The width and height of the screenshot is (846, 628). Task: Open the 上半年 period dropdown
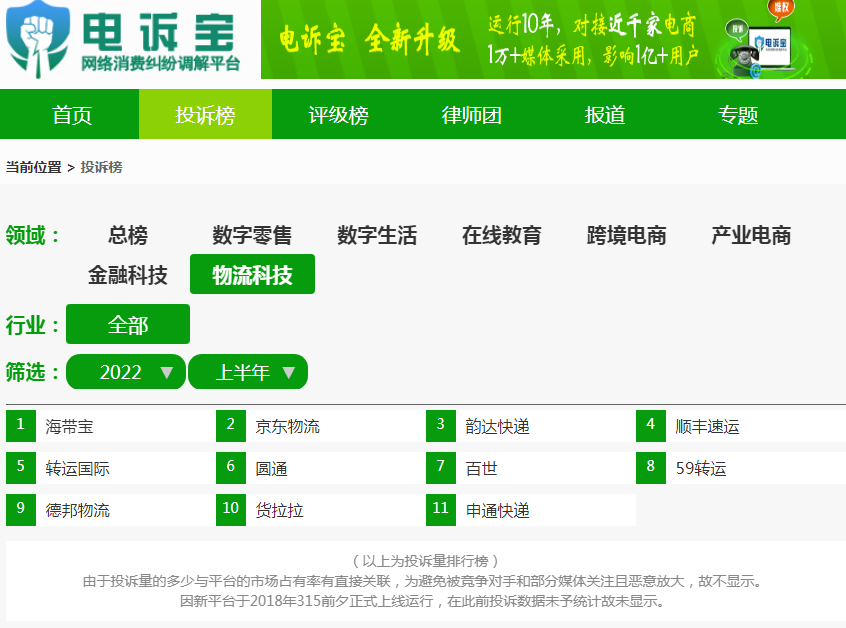tap(248, 372)
